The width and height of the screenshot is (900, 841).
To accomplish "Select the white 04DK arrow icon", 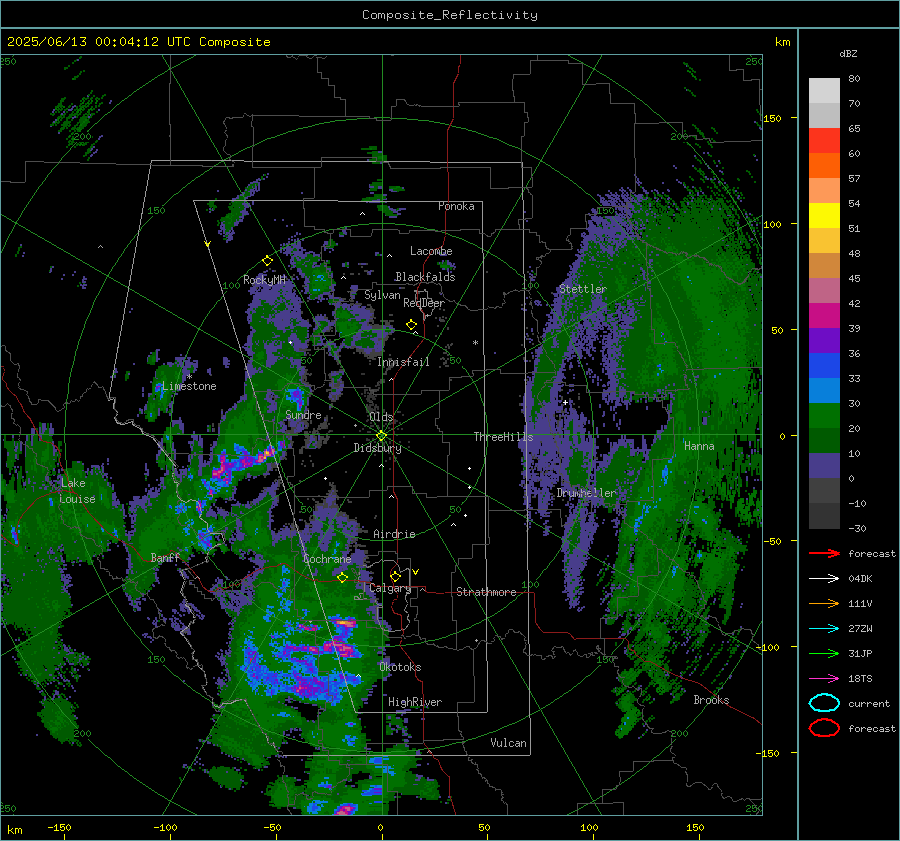I will coord(824,578).
